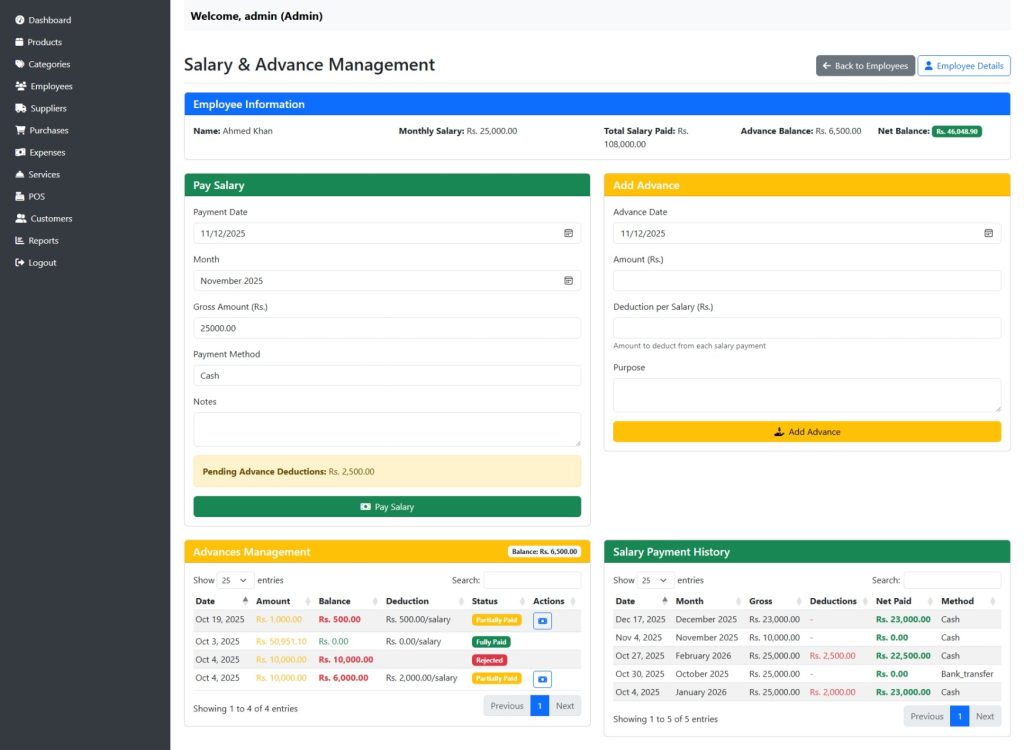Screen dimensions: 1024x750
Task: Click the calendar icon in Payment Date field
Action: (568, 233)
